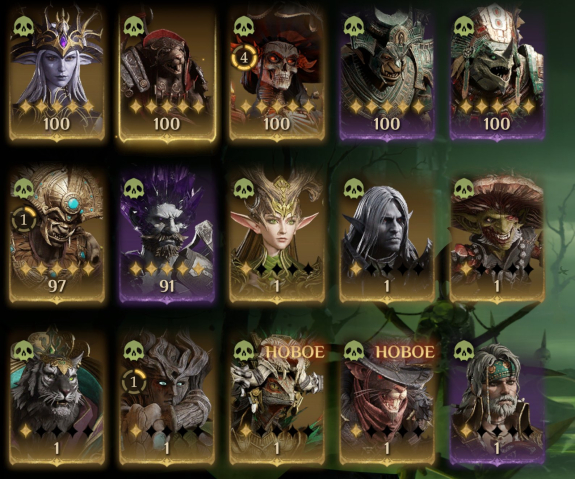Click НОВОЕ label on armored lizard card
Image resolution: width=575 pixels, height=479 pixels.
[x=295, y=352]
